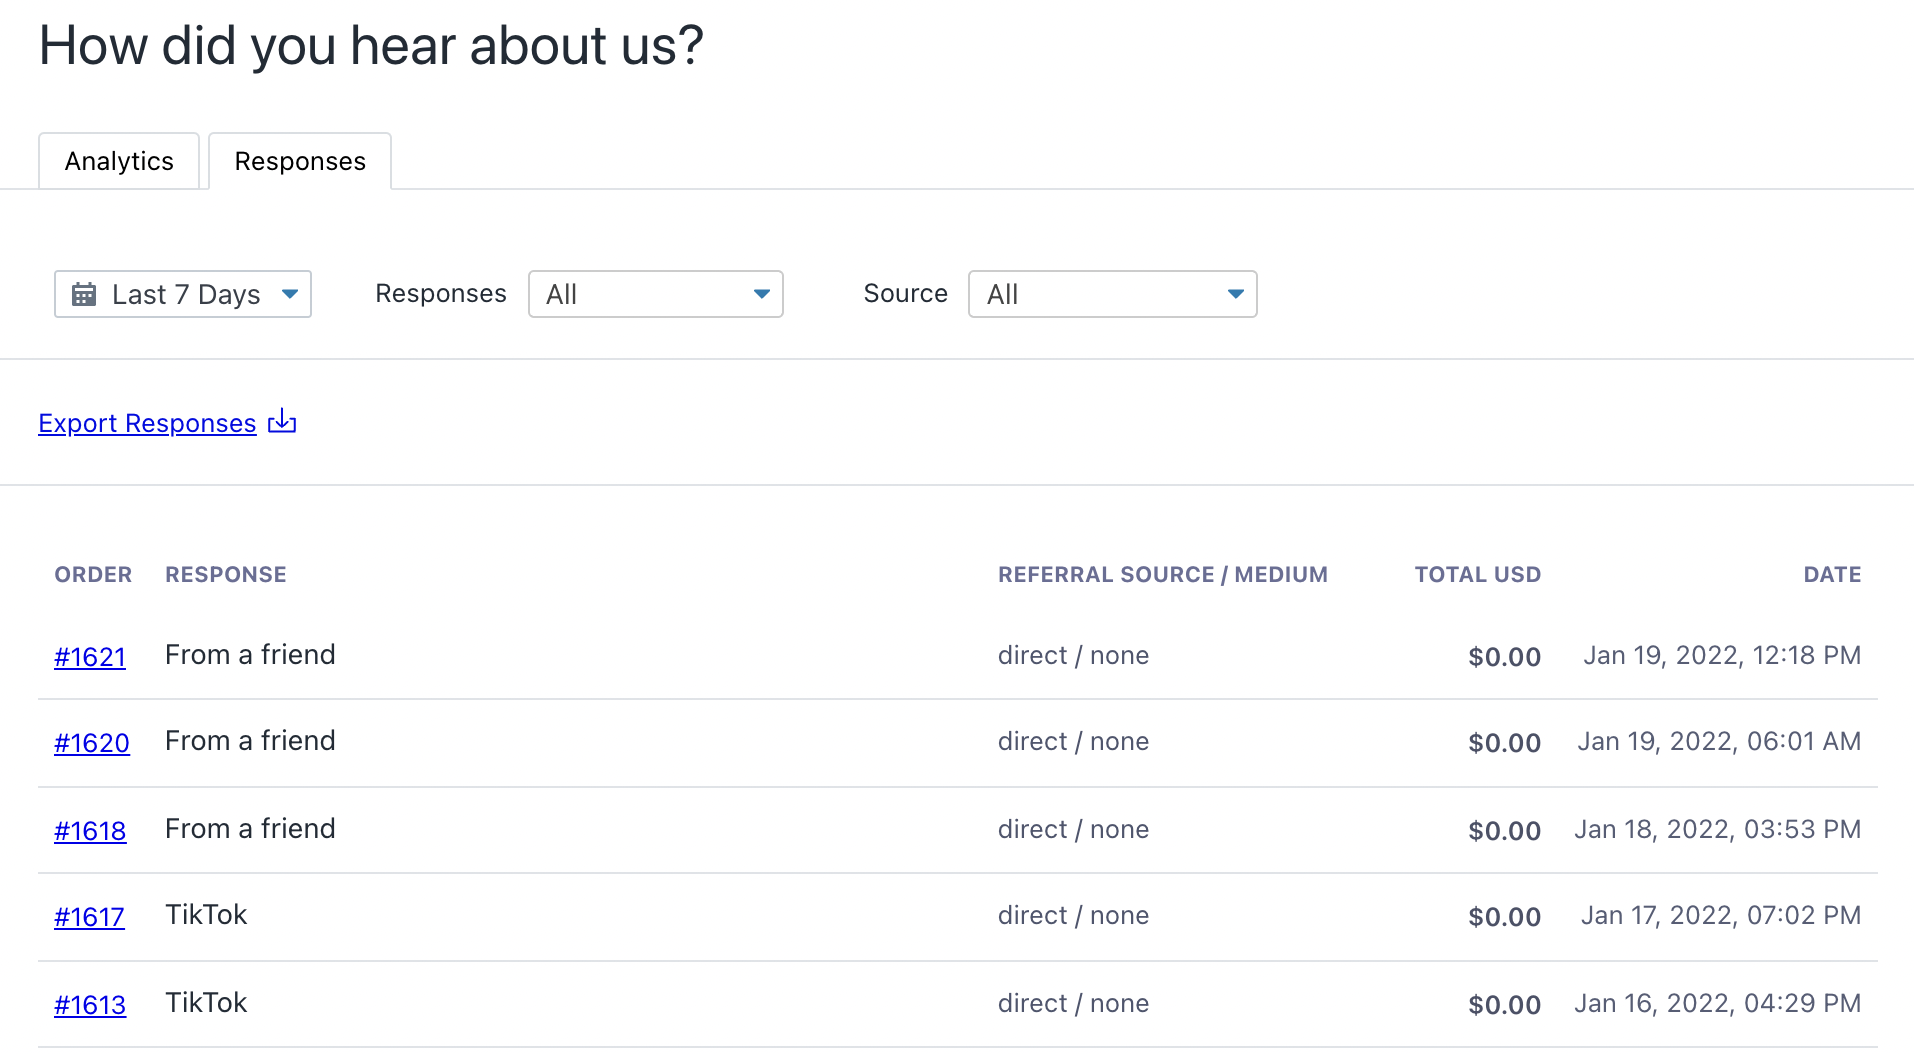This screenshot has height=1054, width=1914.
Task: Open order #1621
Action: tap(90, 657)
